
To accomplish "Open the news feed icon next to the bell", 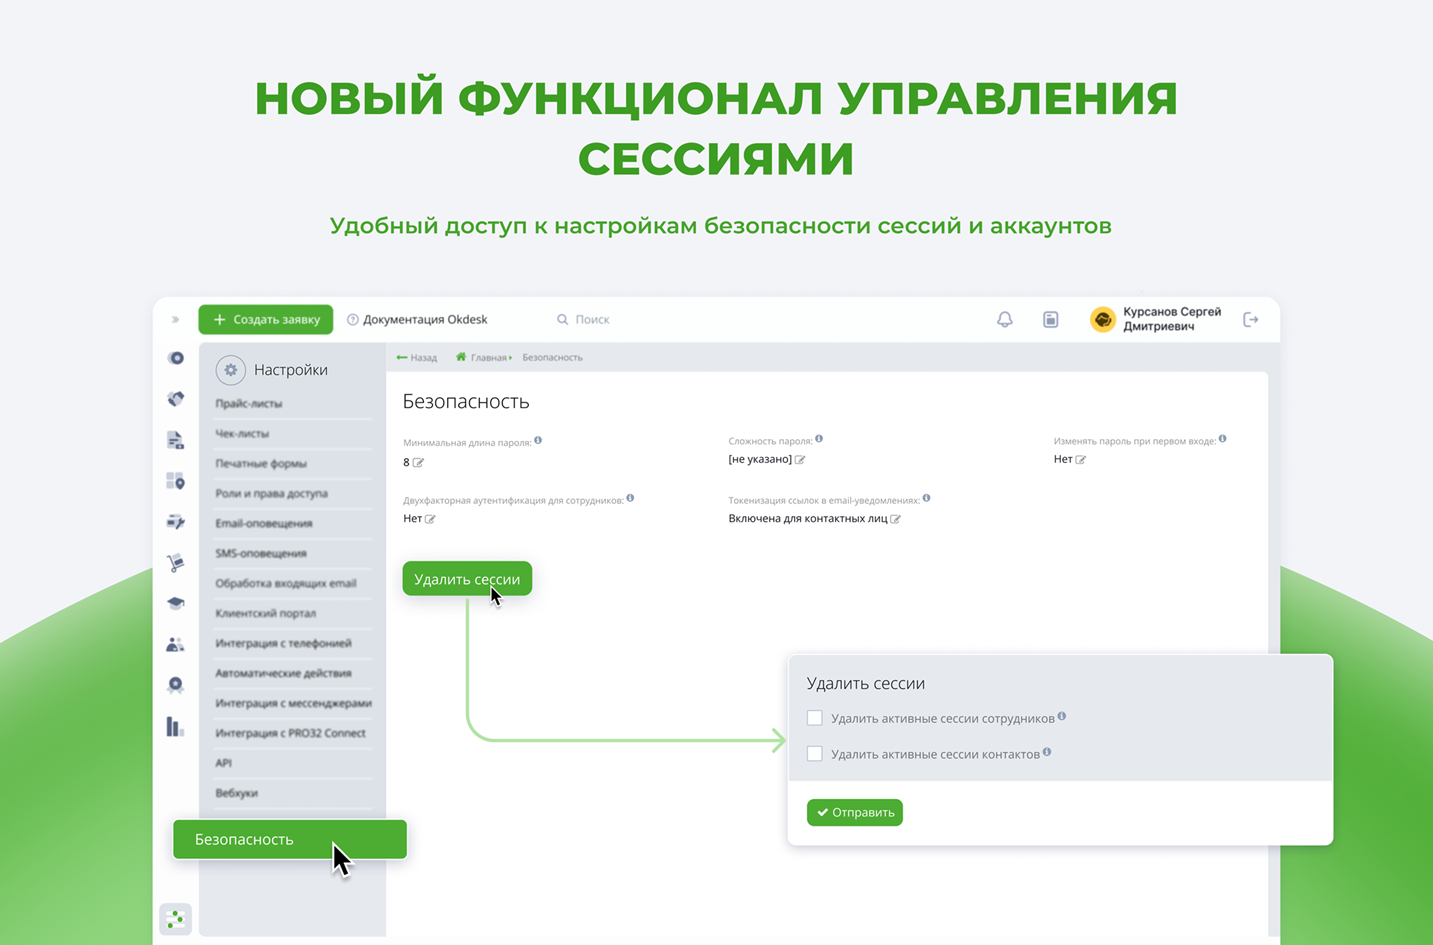I will (1051, 320).
